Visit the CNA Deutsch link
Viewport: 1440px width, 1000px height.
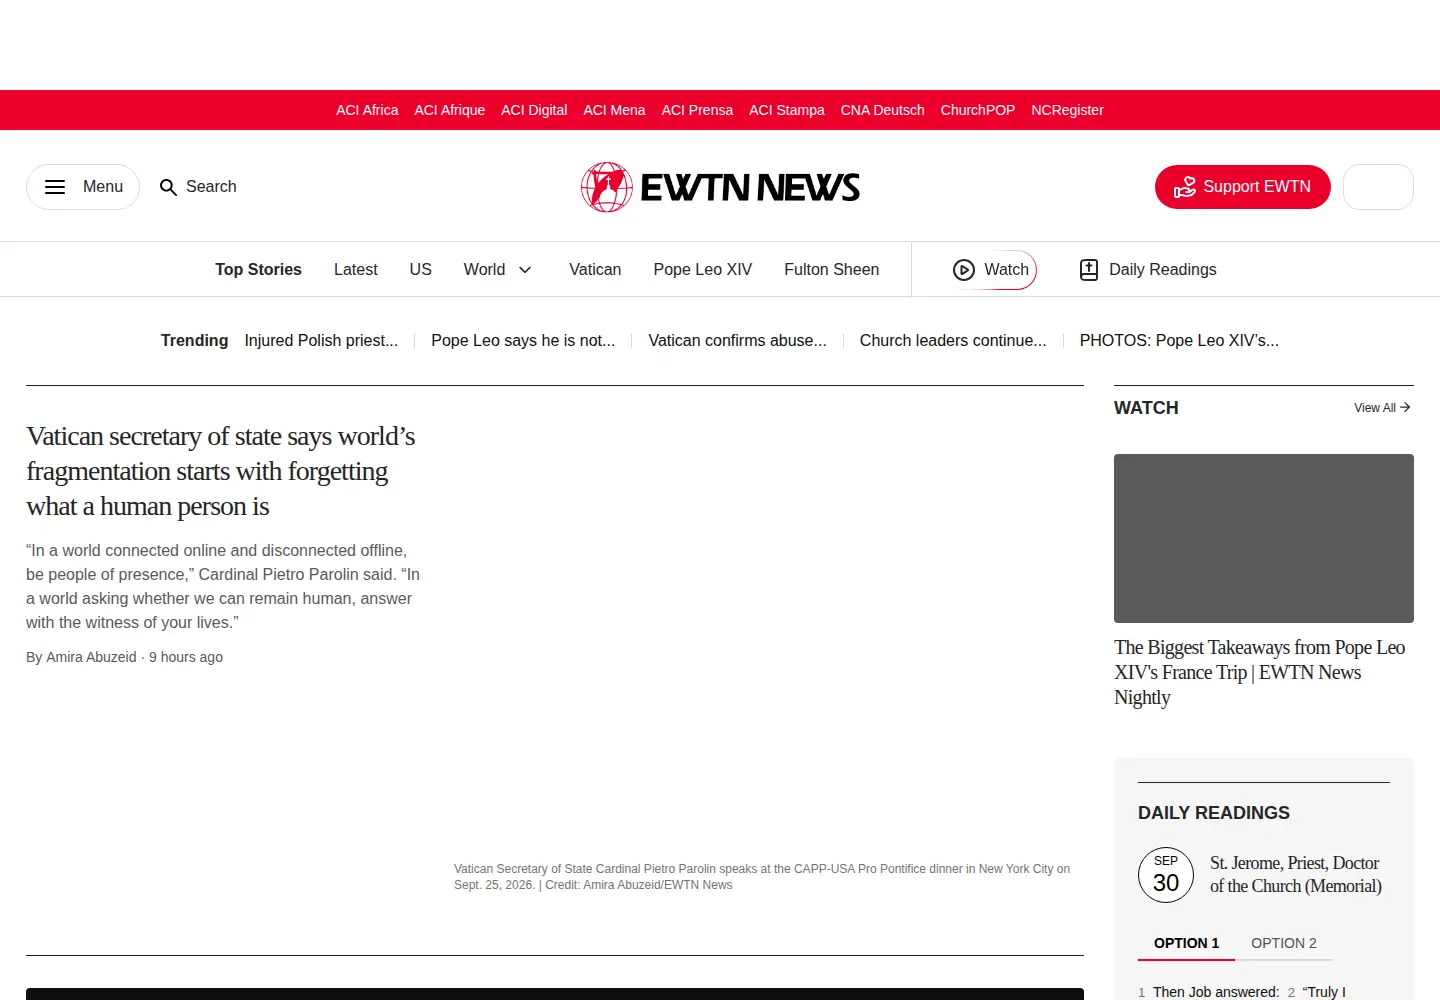(x=882, y=110)
